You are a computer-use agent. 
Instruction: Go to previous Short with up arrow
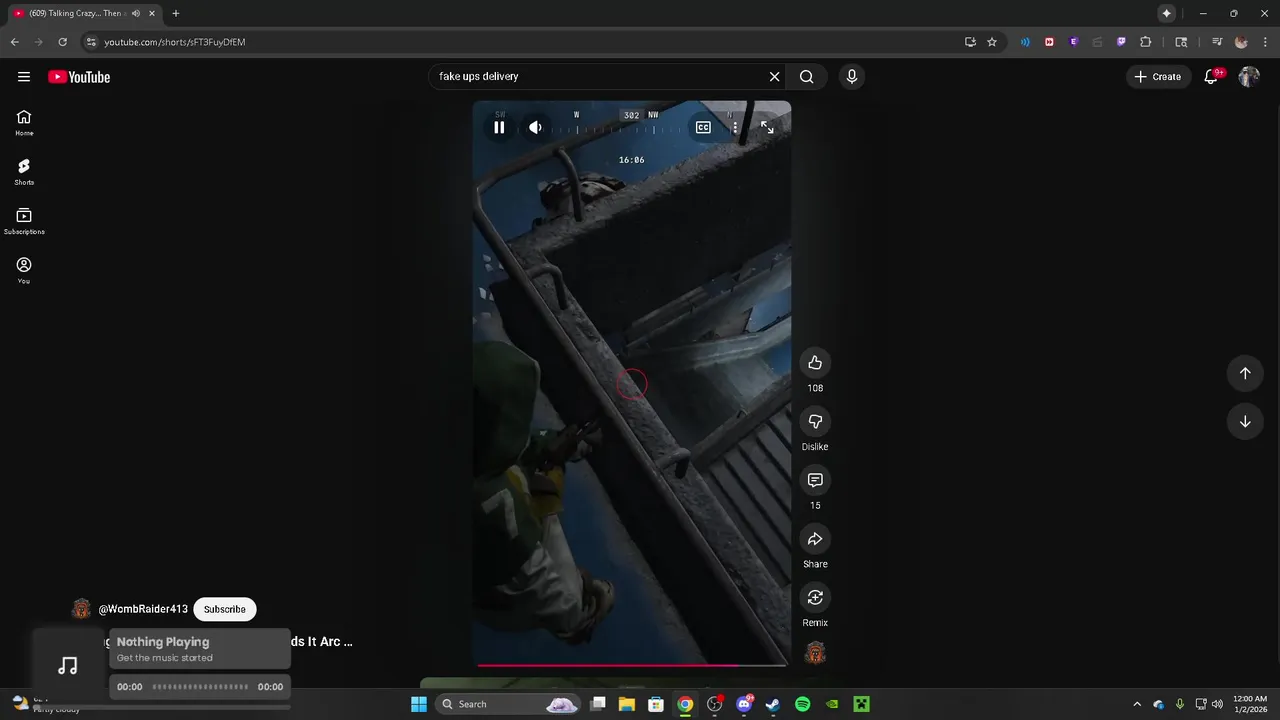(x=1245, y=373)
